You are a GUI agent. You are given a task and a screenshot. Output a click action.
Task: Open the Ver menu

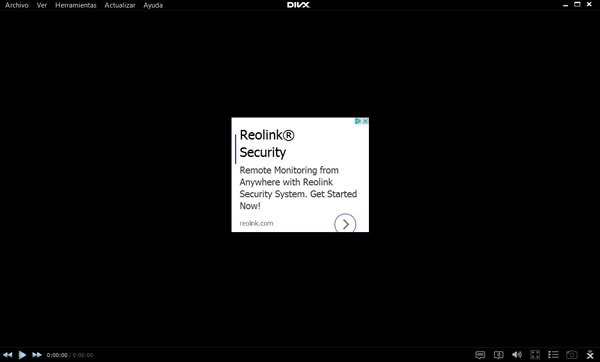pos(42,5)
